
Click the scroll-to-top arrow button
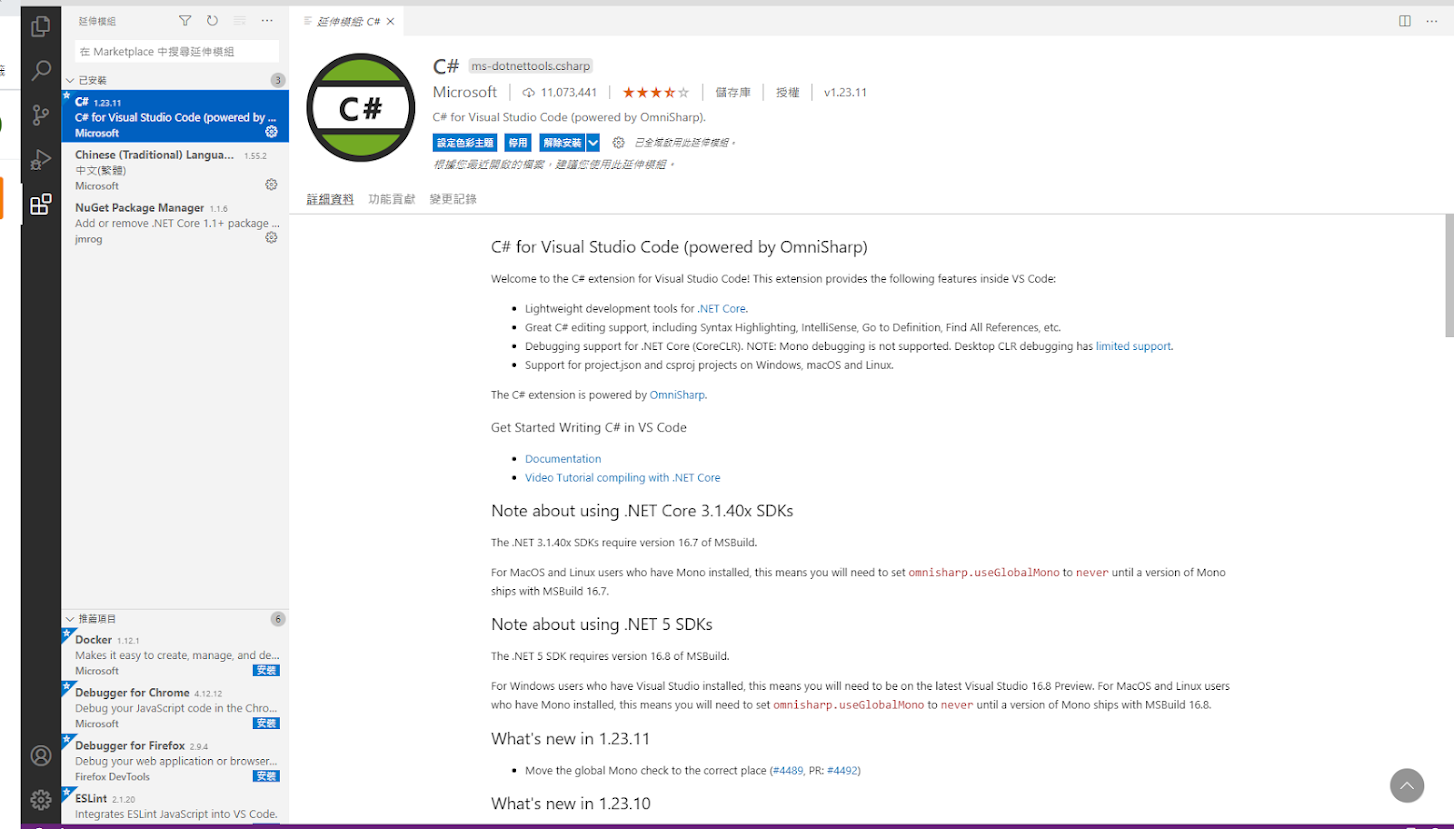click(x=1407, y=785)
